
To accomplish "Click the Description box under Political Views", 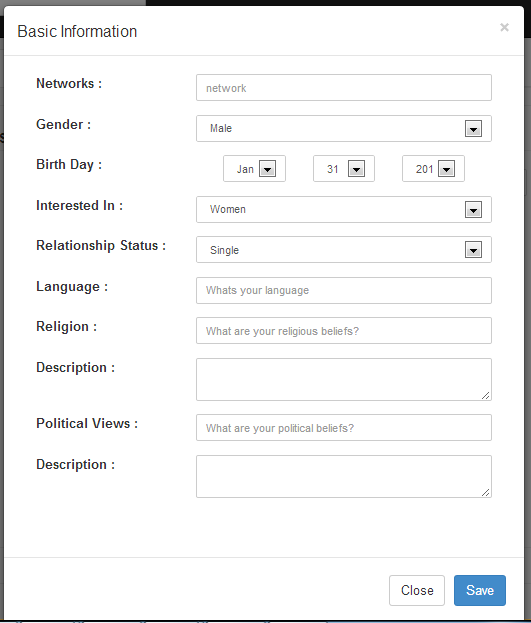I will [344, 476].
